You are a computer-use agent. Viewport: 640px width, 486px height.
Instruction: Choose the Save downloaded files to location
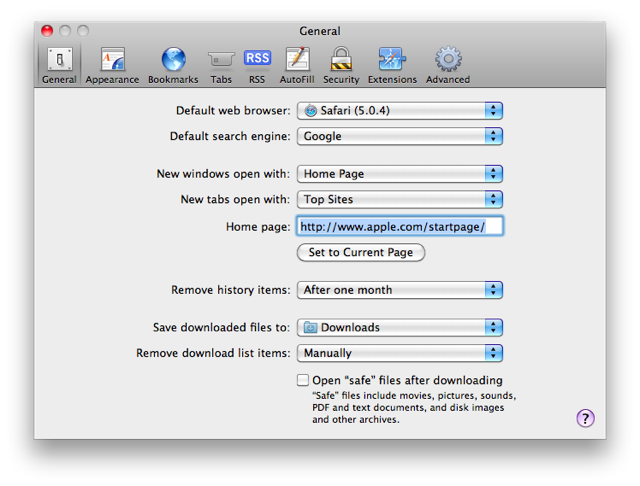click(x=400, y=328)
